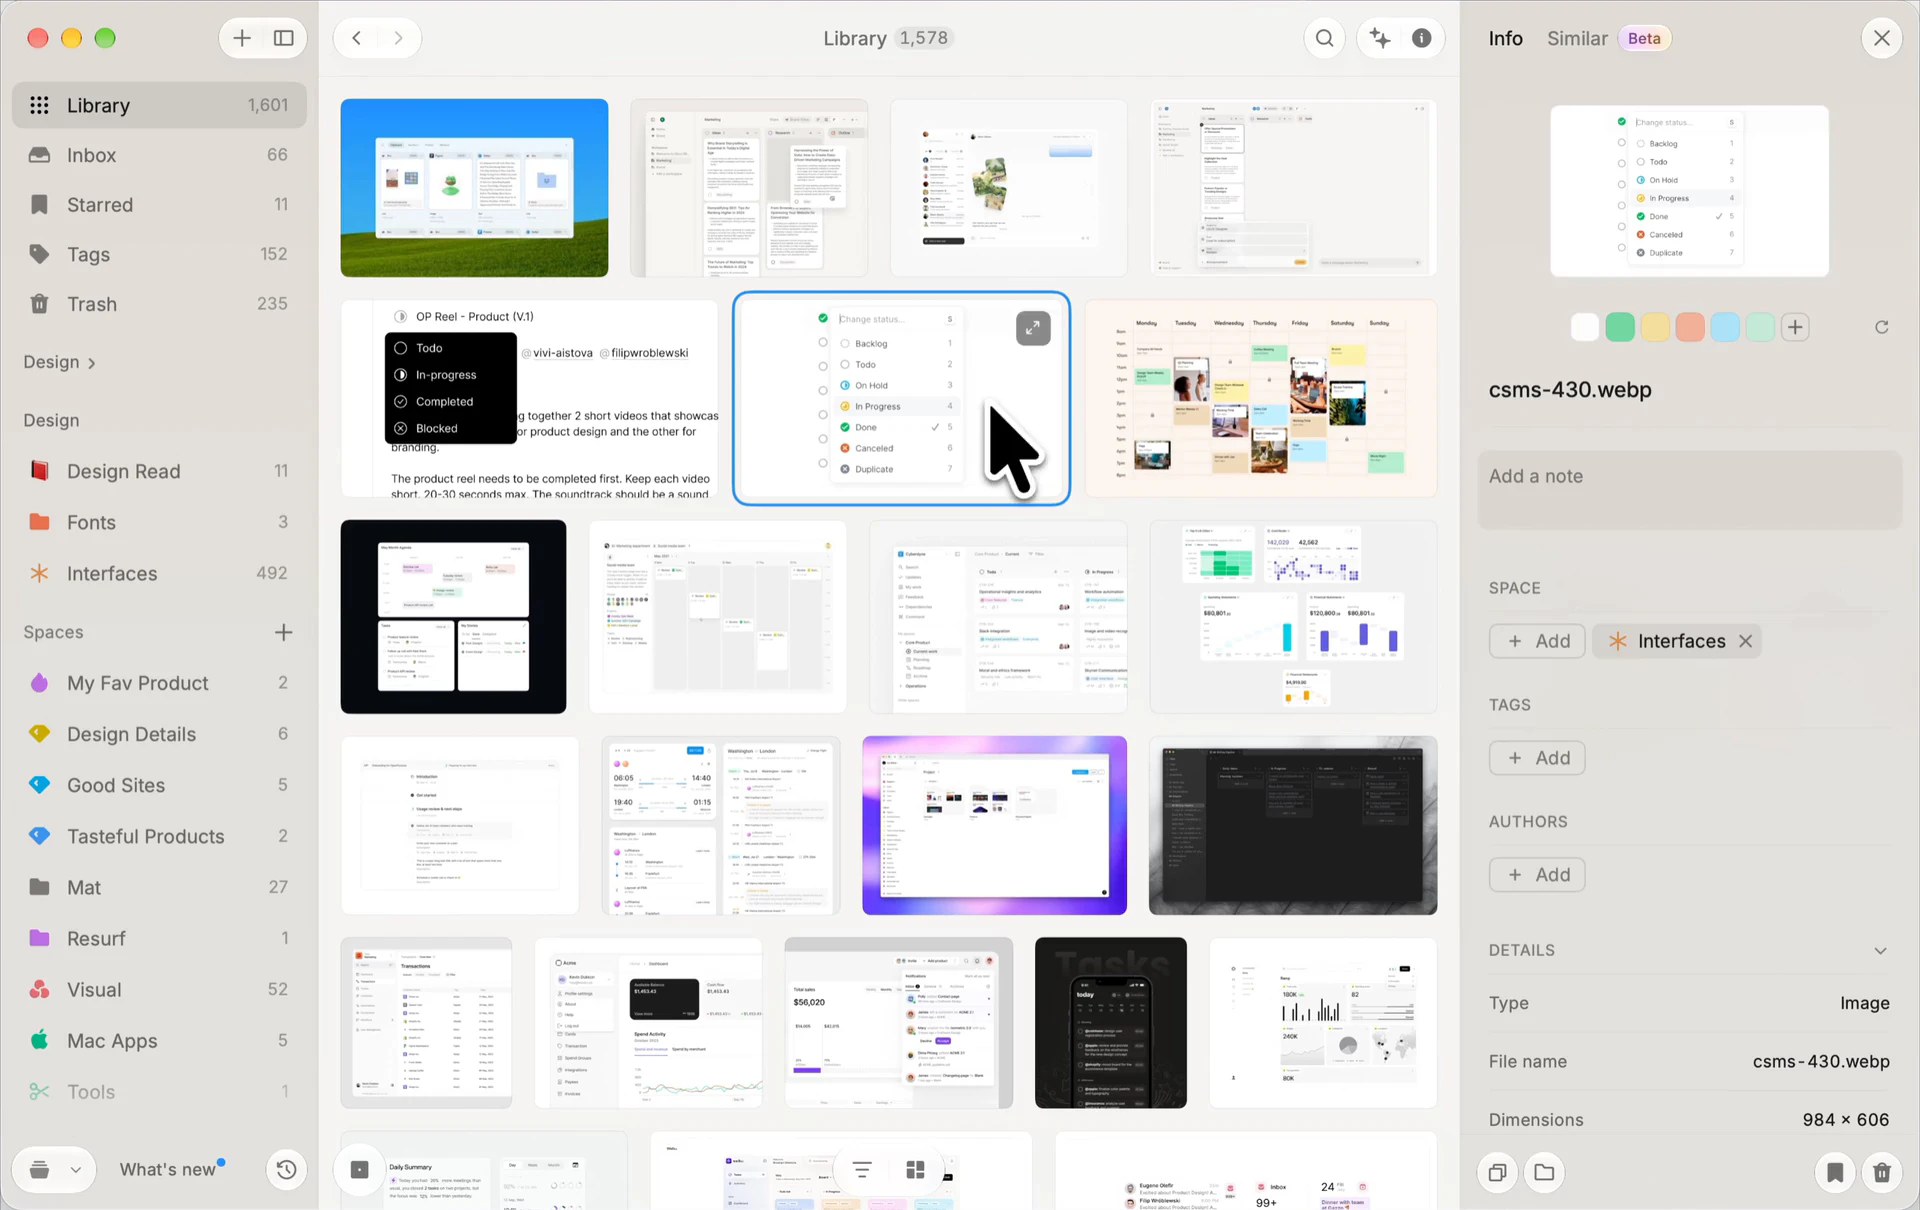Open Inbox in the sidebar
The height and width of the screenshot is (1210, 1920).
pos(159,155)
